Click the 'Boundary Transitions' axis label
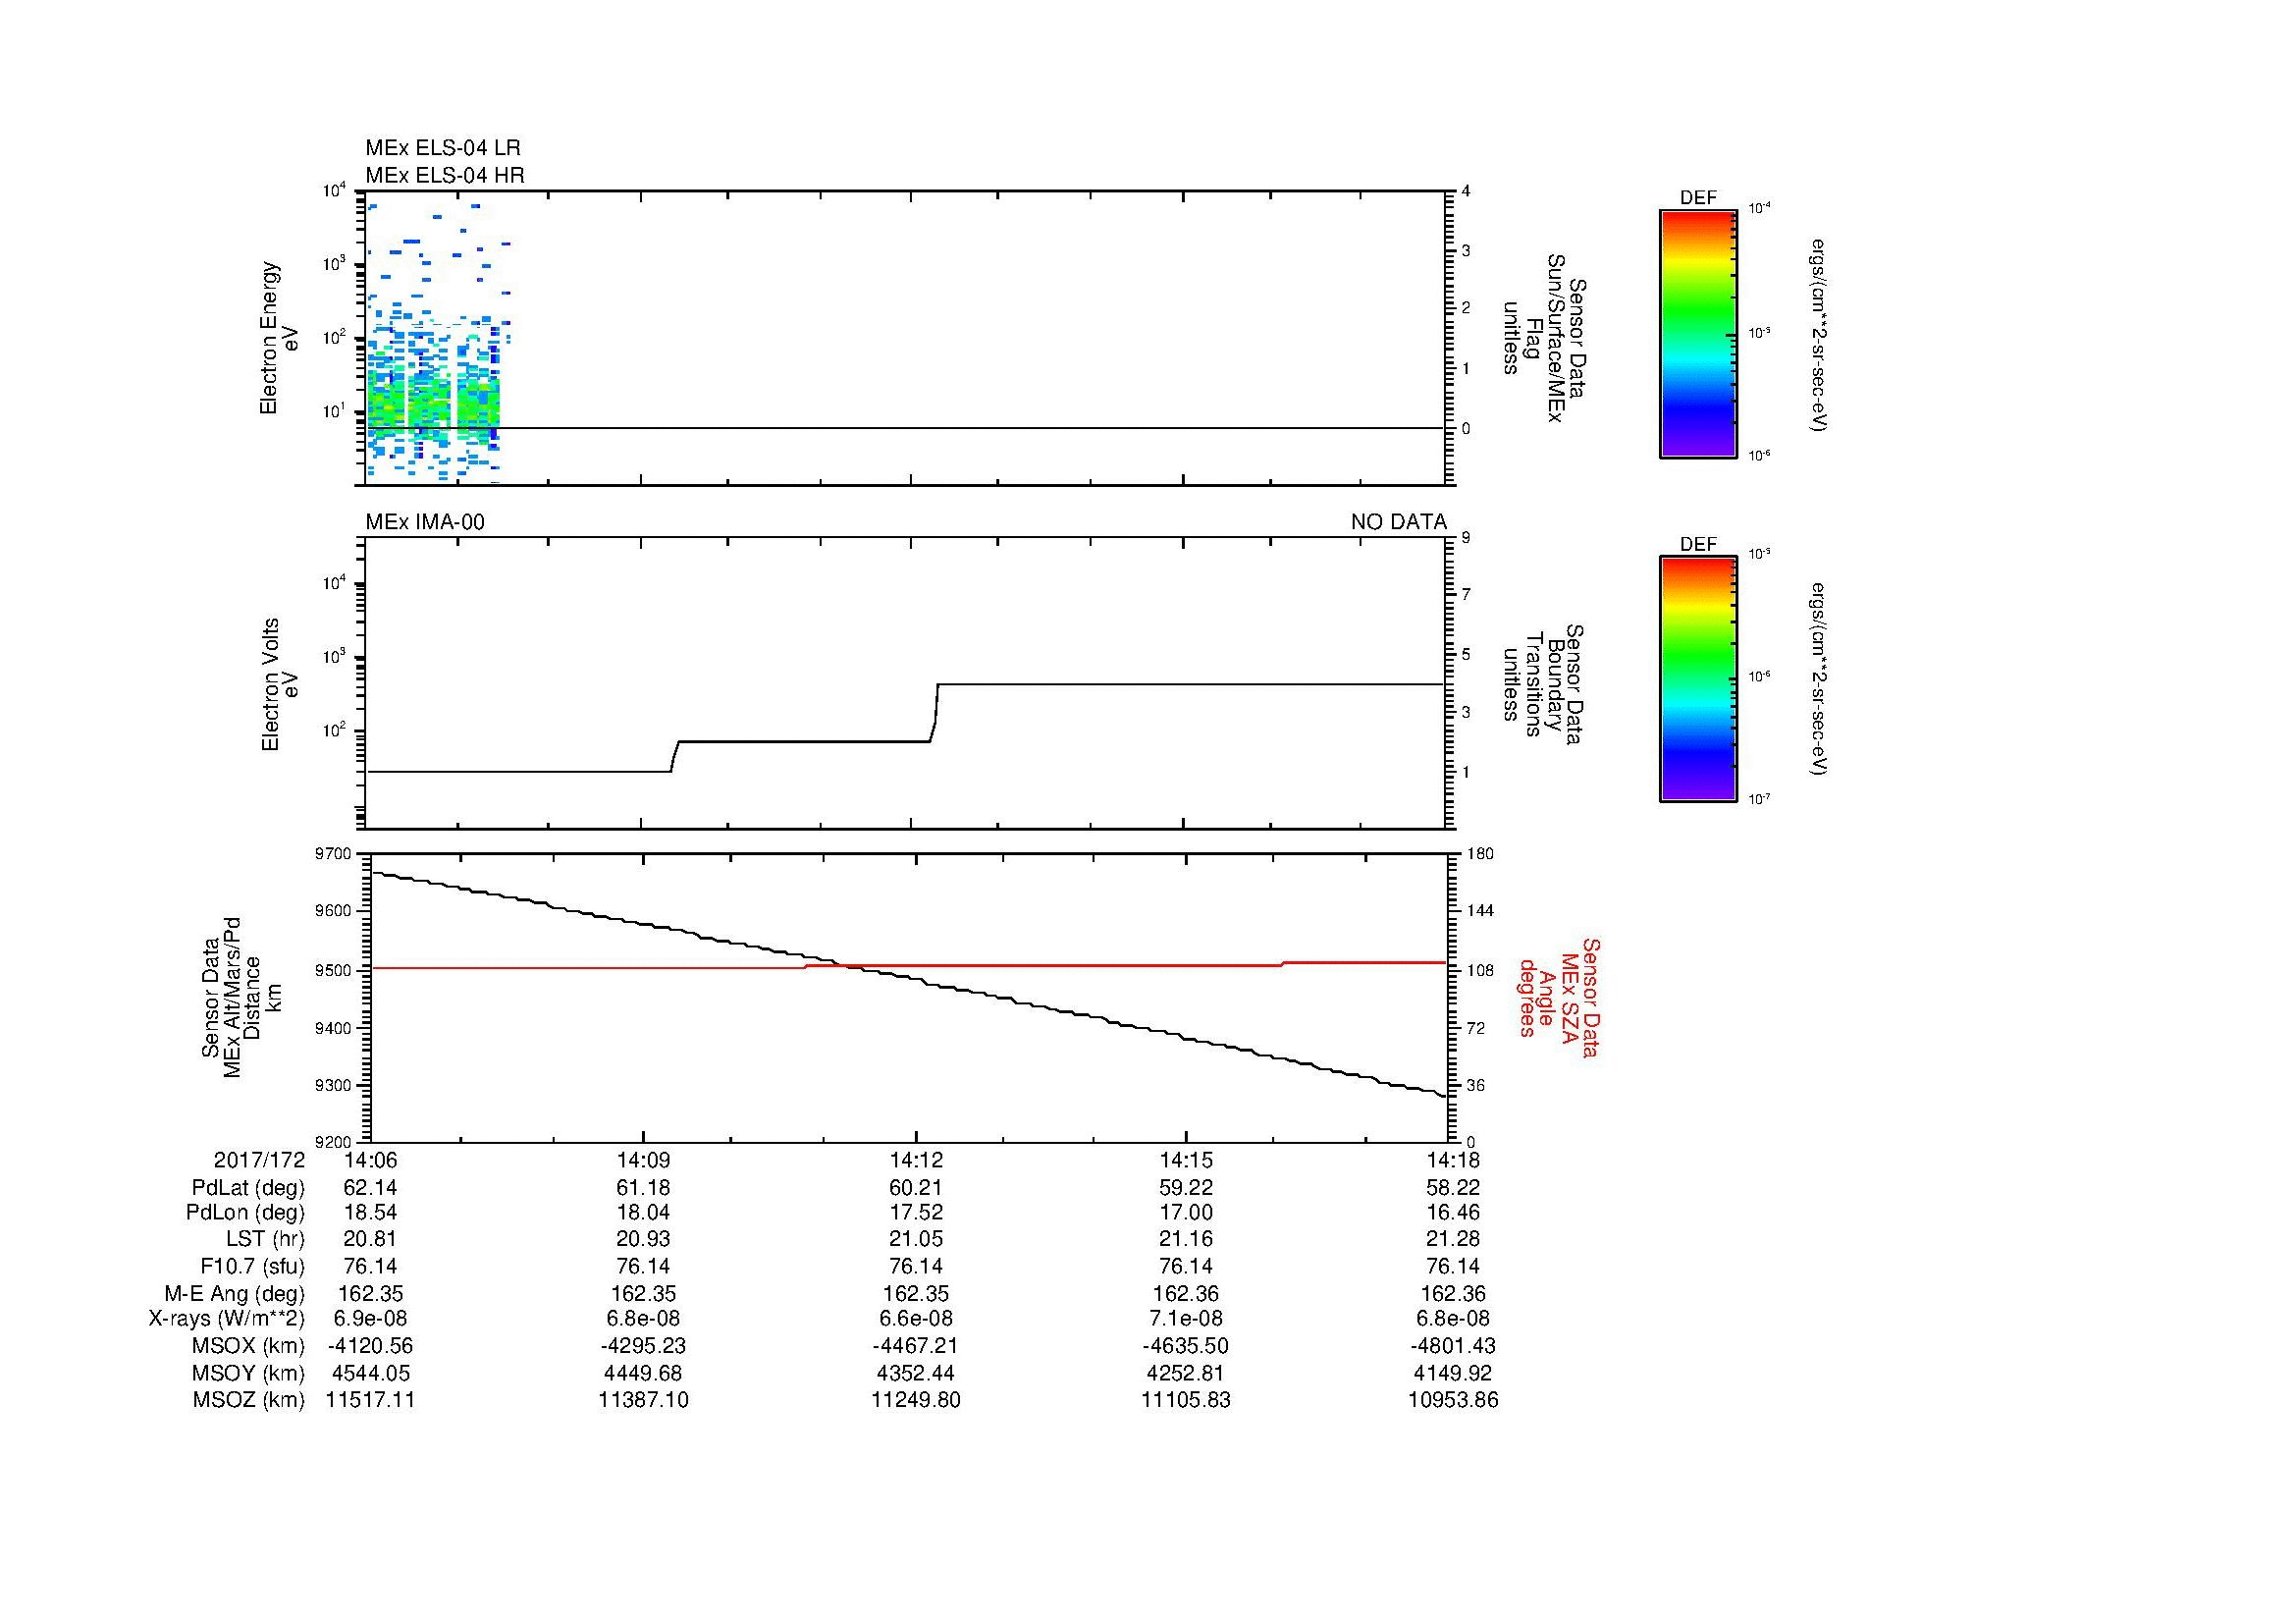The width and height of the screenshot is (2296, 1623). click(x=1546, y=685)
